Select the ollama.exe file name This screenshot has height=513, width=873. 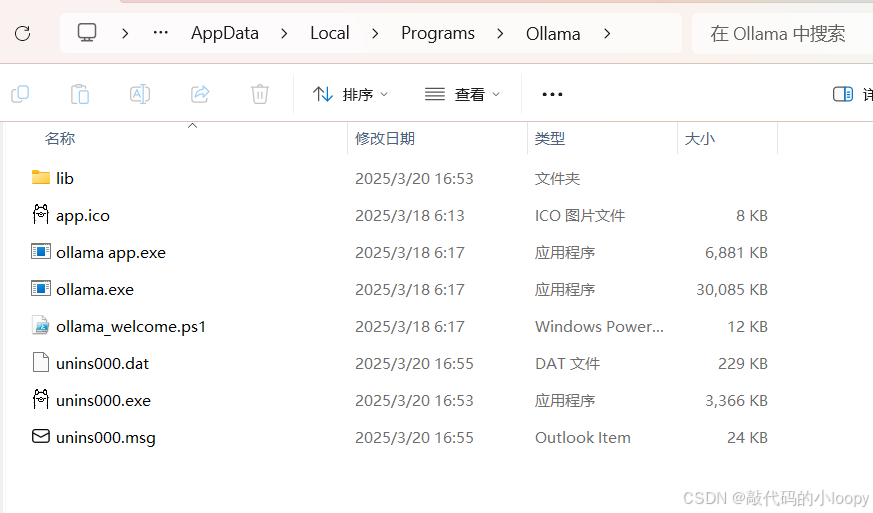pos(95,290)
